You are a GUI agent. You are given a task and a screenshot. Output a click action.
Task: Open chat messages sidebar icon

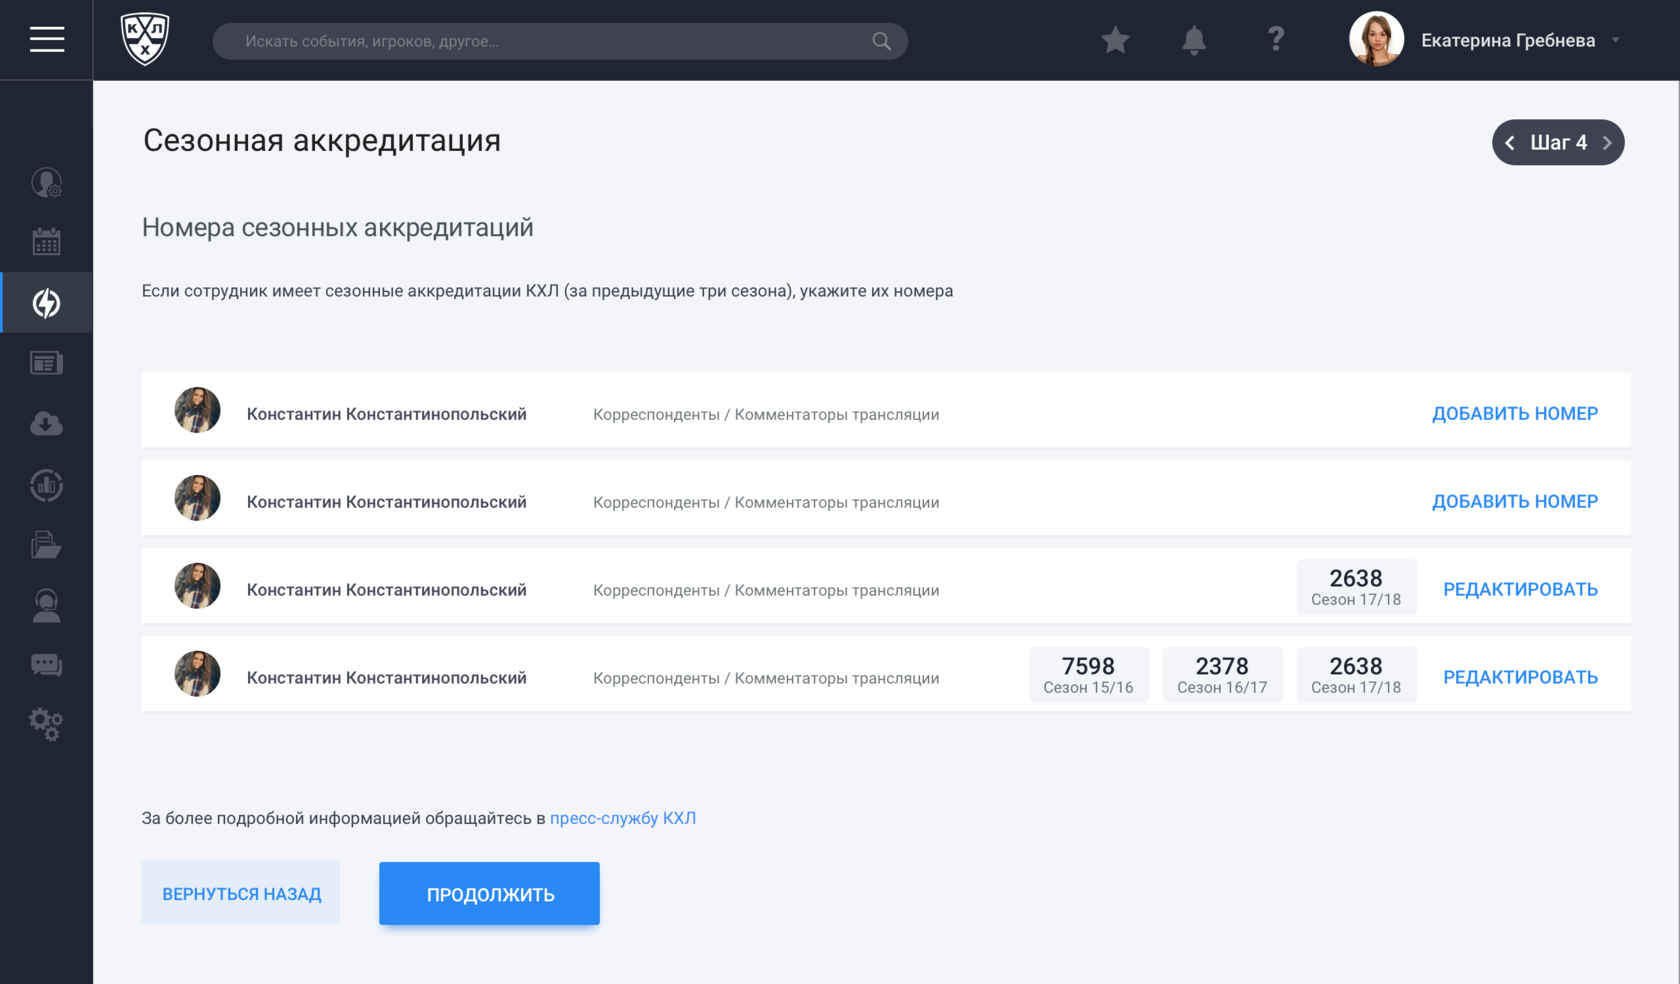[x=46, y=665]
